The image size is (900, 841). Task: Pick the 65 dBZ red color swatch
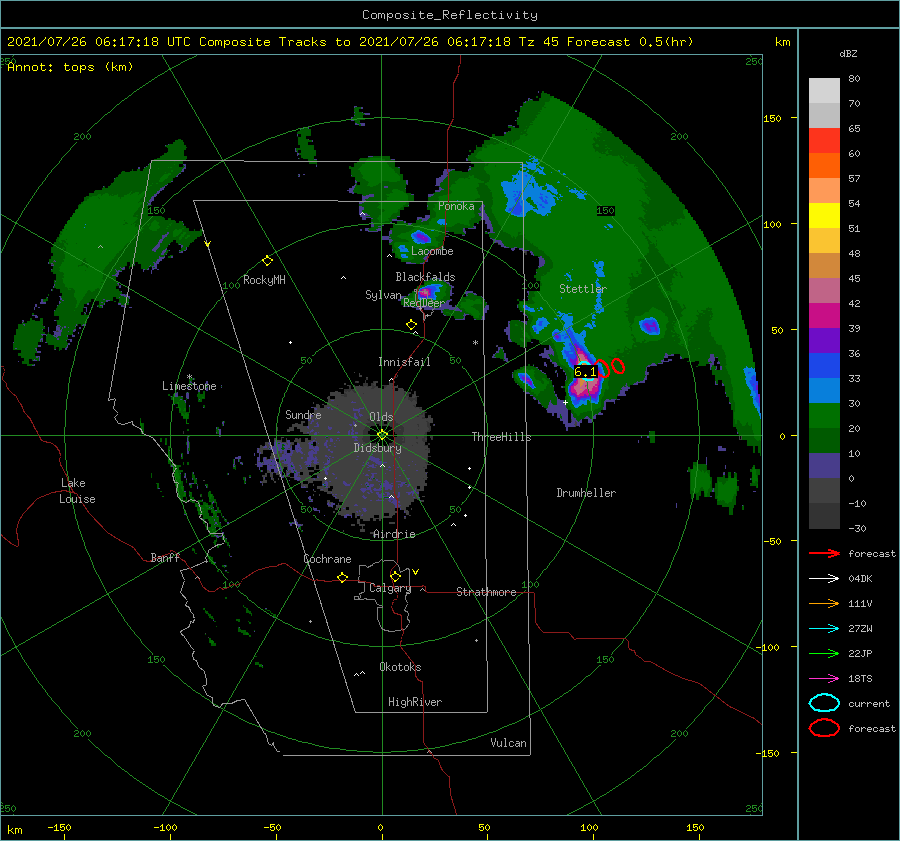point(824,140)
